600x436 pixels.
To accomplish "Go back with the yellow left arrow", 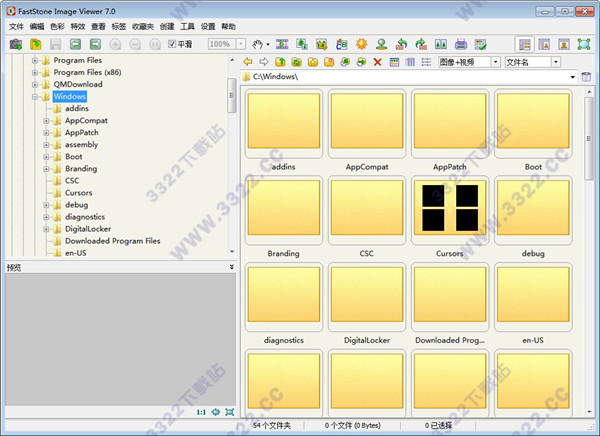I will point(248,62).
